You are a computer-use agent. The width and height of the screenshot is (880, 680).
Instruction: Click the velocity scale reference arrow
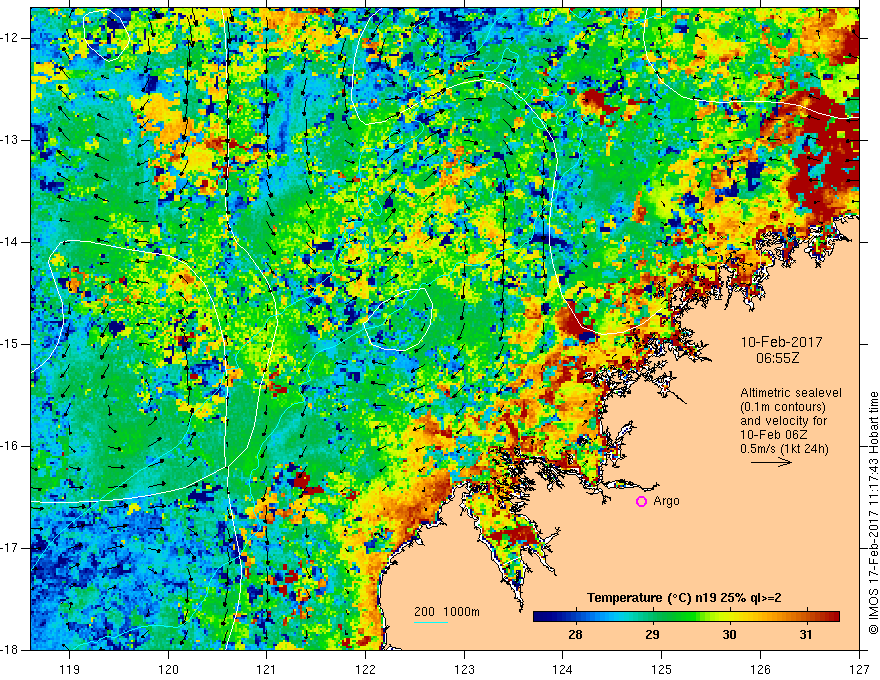pyautogui.click(x=771, y=462)
